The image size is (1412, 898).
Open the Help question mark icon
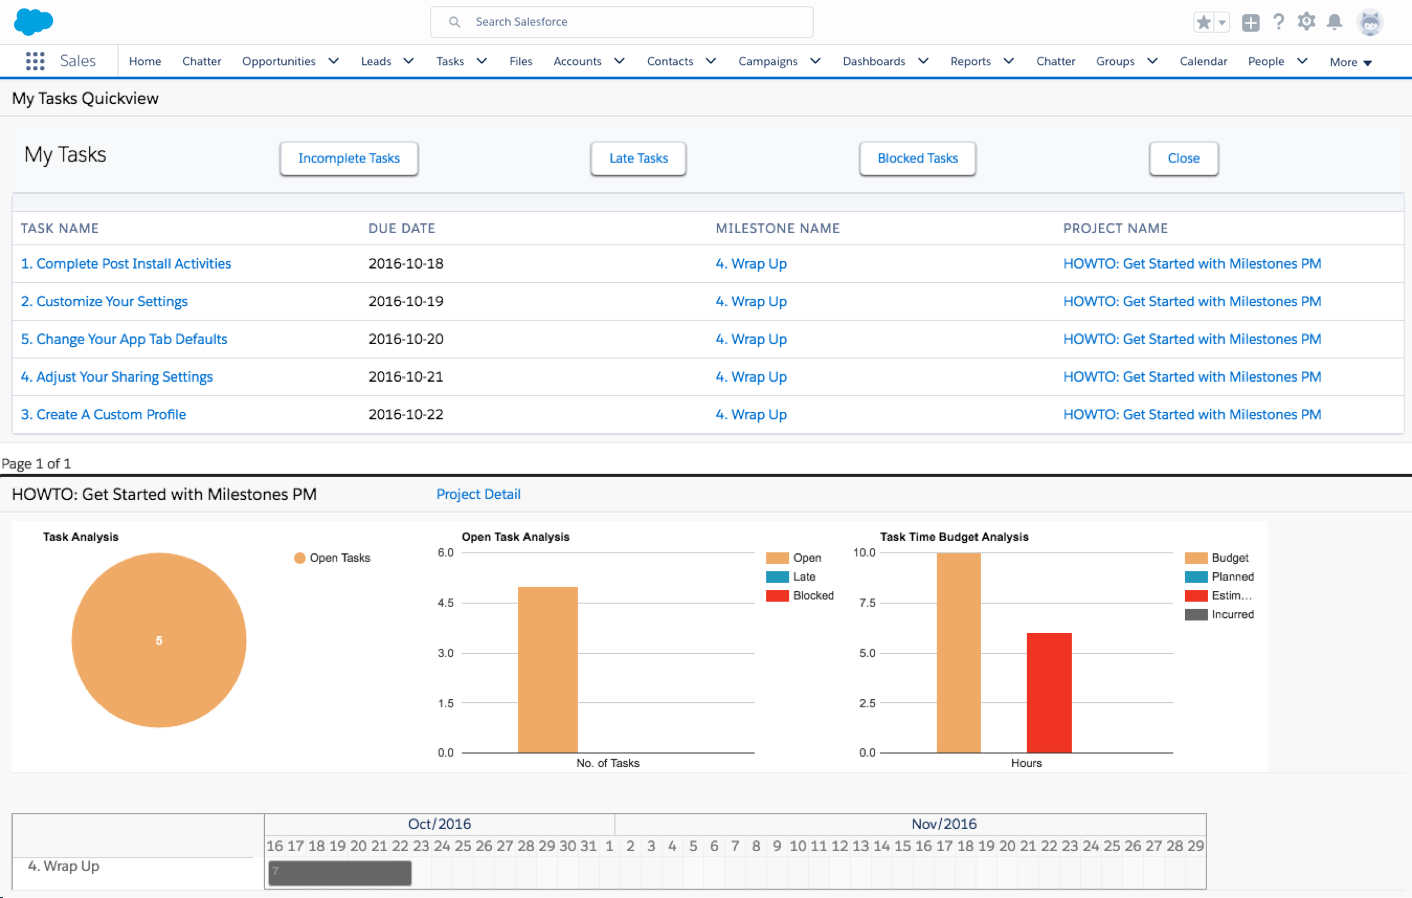1278,22
